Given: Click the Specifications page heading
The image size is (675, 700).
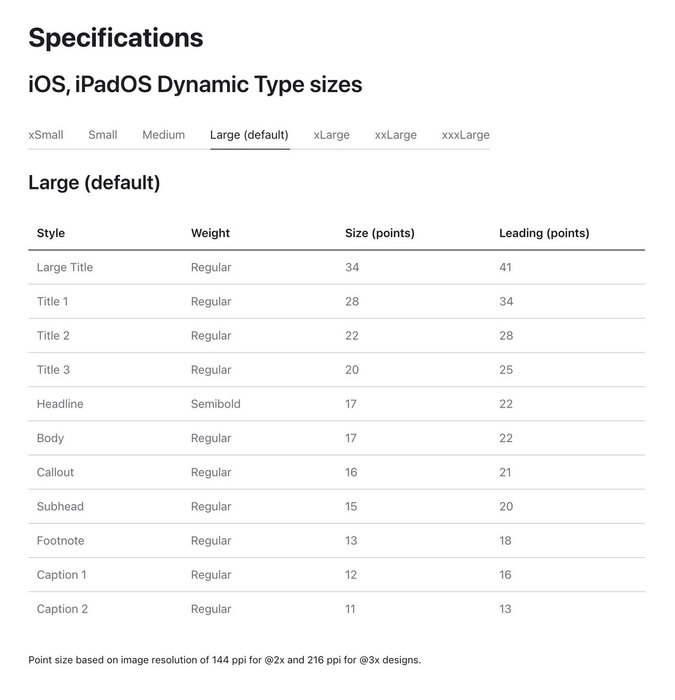Looking at the screenshot, I should [x=116, y=38].
